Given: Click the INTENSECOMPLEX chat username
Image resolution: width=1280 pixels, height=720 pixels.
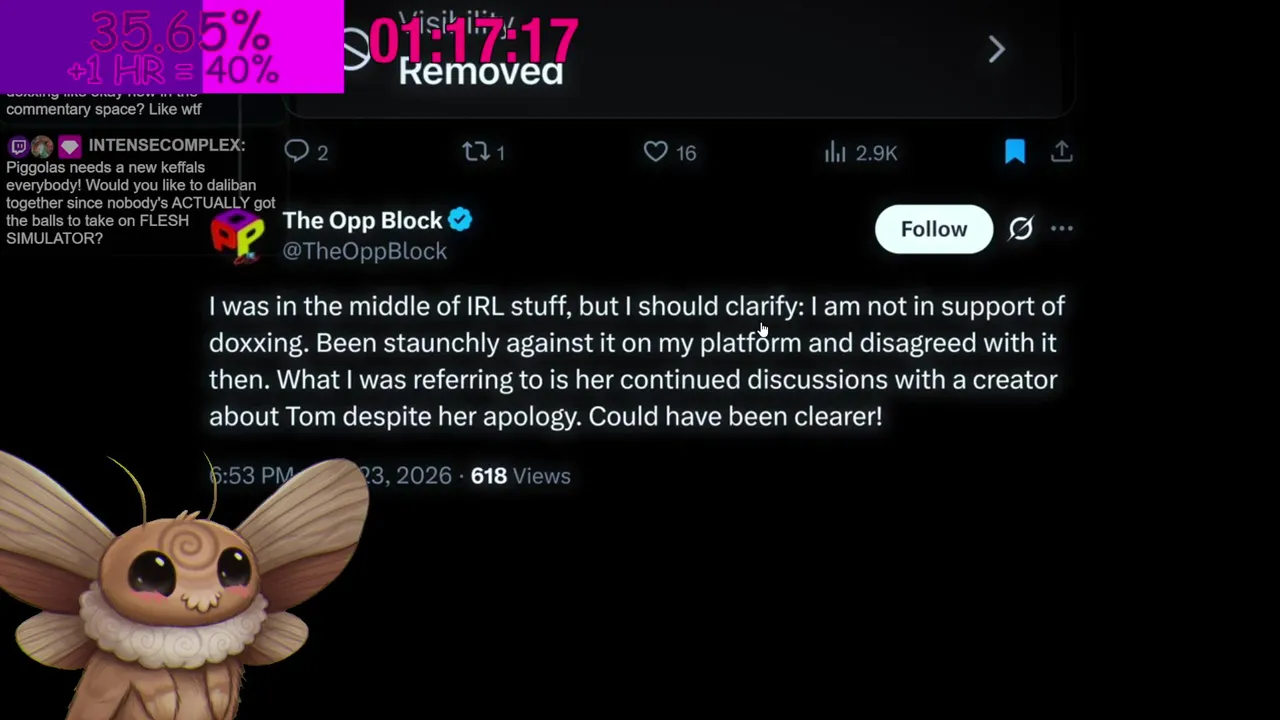Looking at the screenshot, I should [166, 146].
